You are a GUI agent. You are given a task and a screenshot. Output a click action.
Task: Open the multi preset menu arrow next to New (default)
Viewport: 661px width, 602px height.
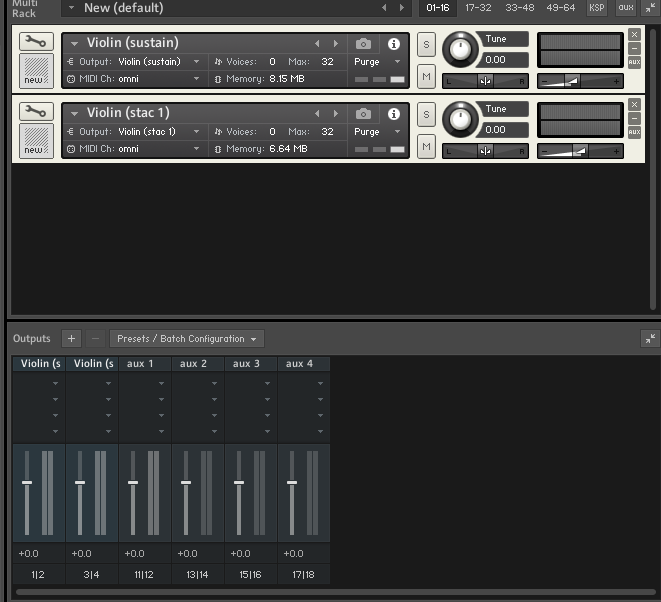(x=71, y=8)
